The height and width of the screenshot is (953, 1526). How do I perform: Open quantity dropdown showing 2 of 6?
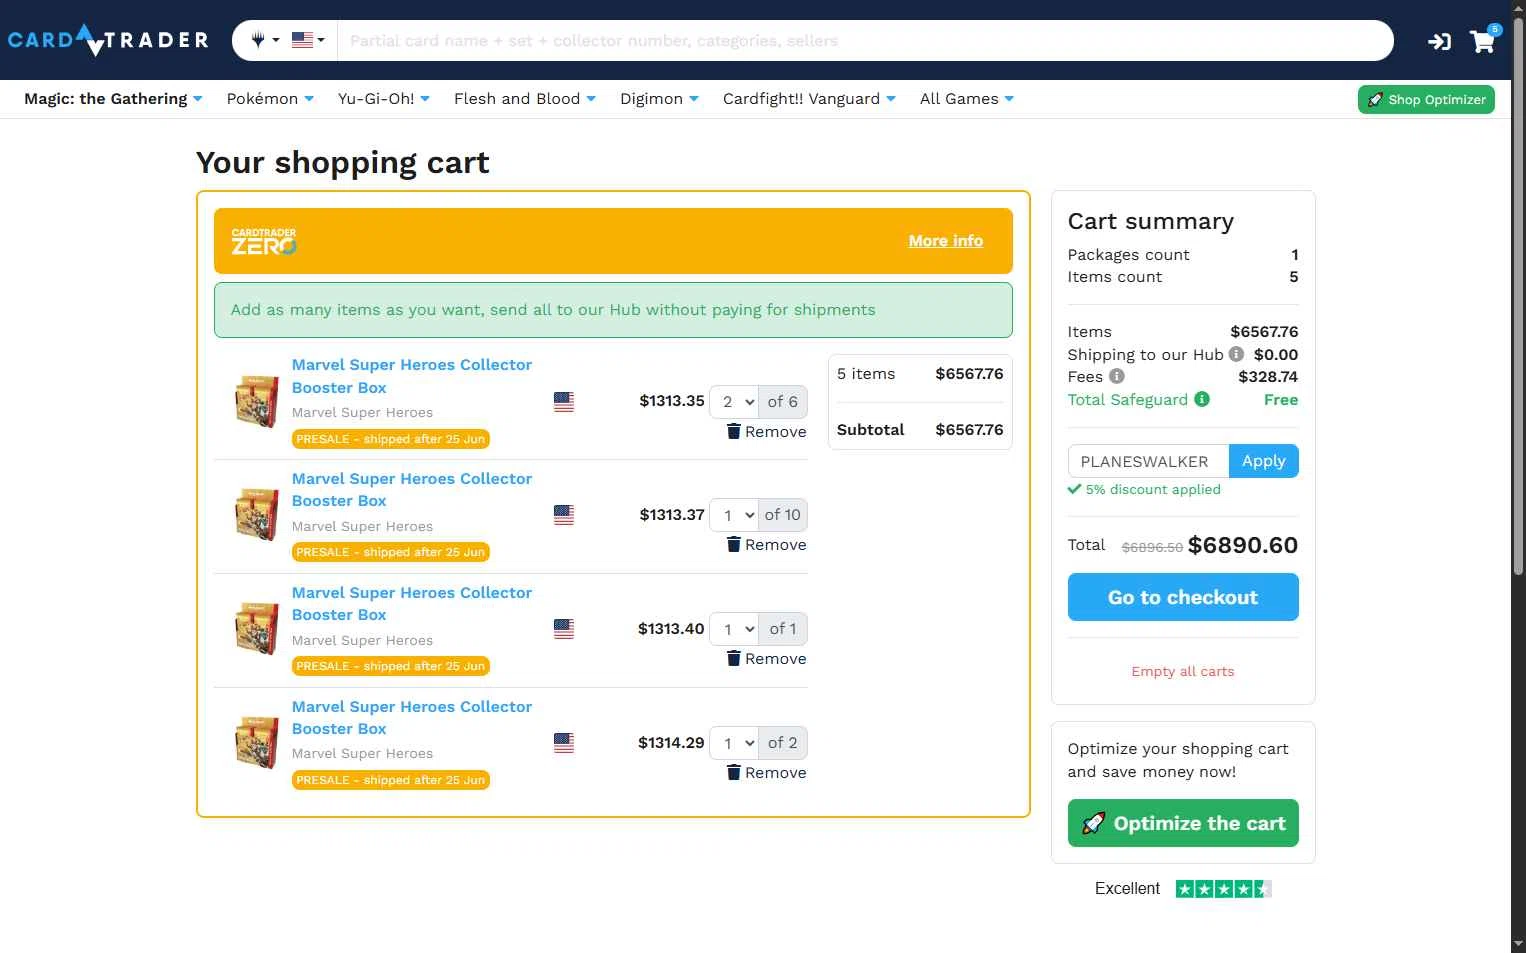[x=734, y=402]
